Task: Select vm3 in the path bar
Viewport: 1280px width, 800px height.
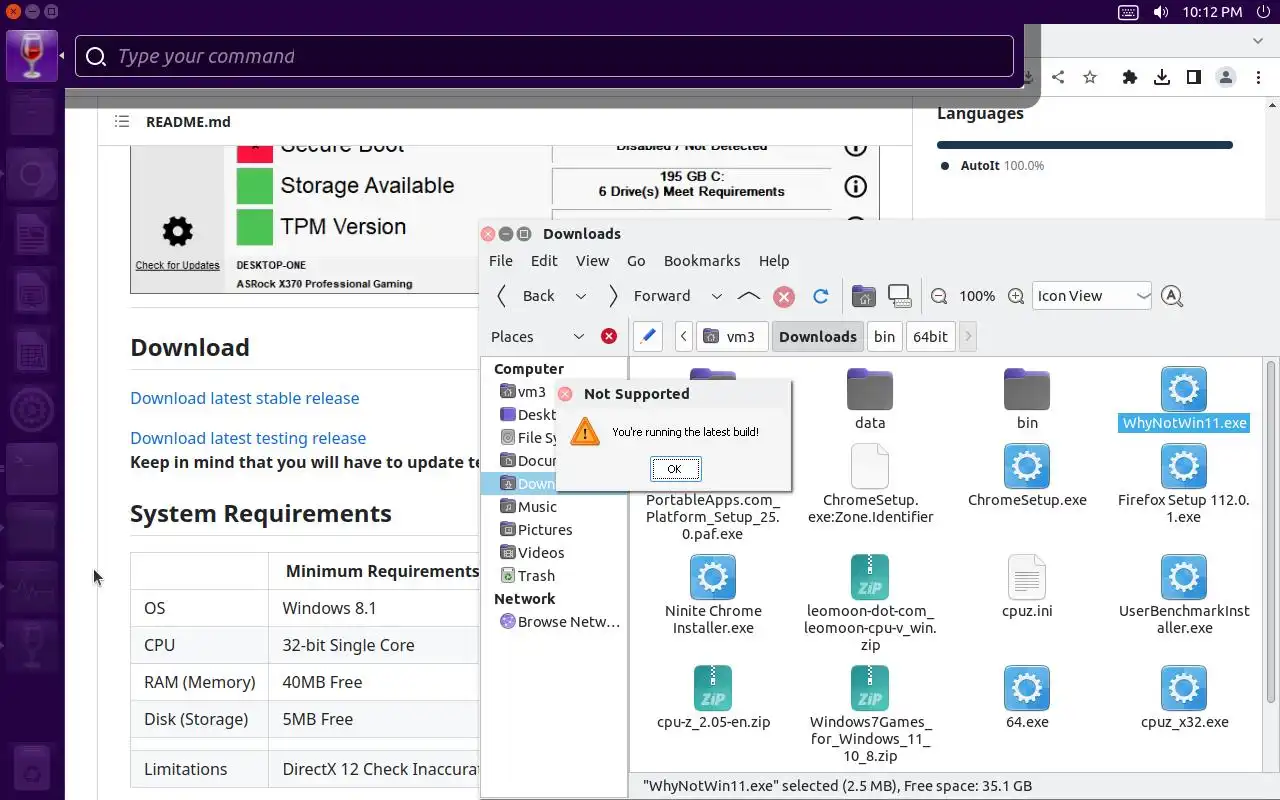Action: pyautogui.click(x=731, y=337)
